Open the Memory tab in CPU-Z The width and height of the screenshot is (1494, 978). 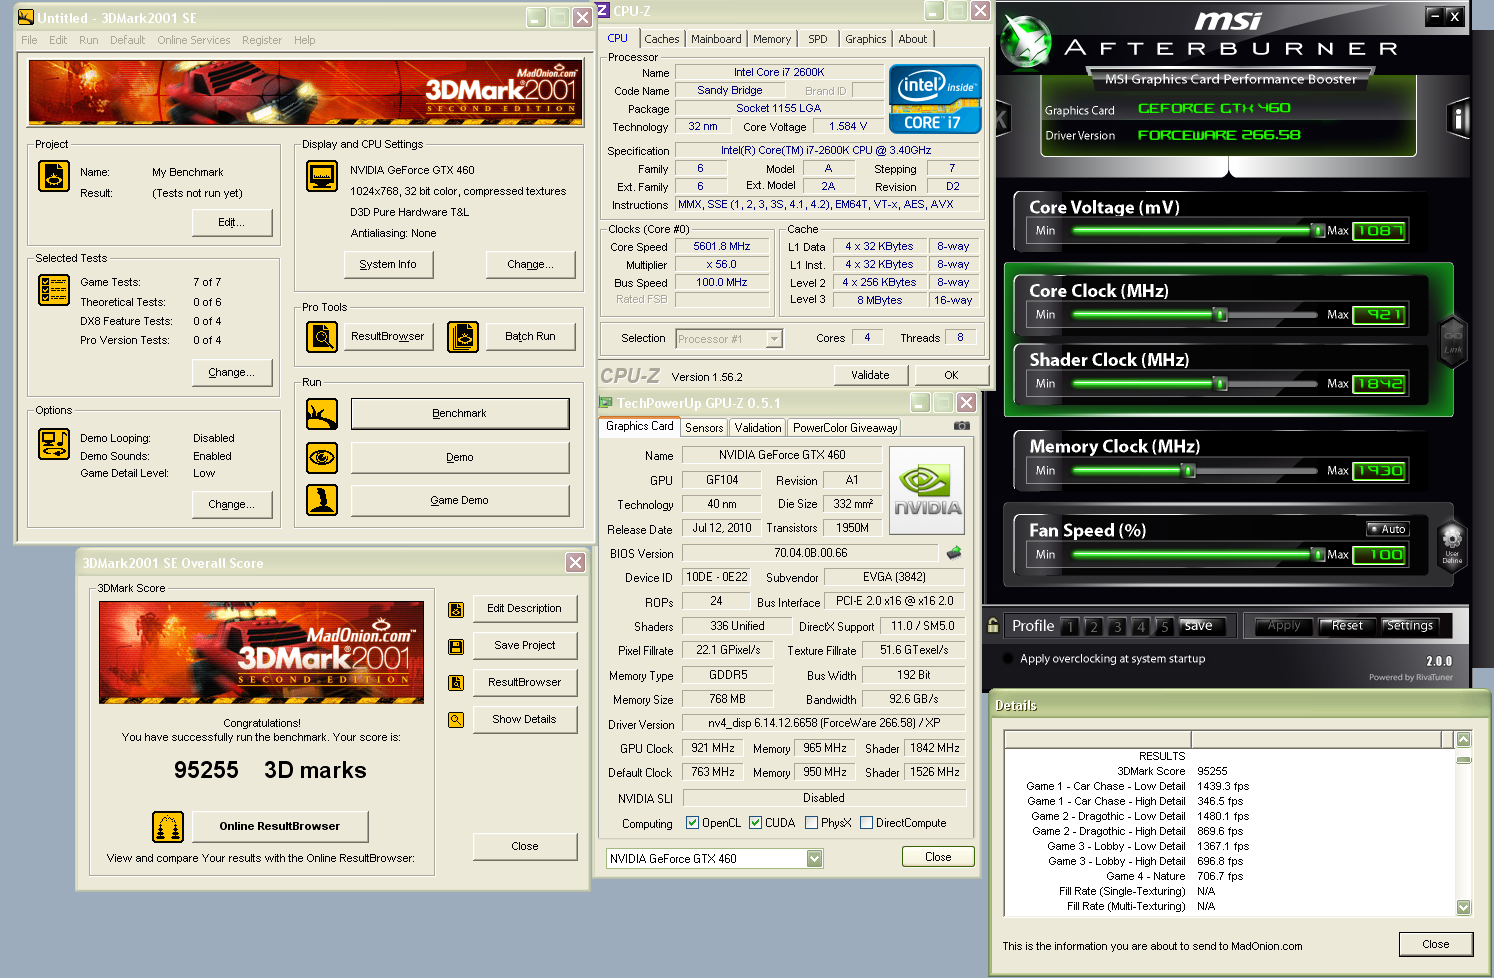(x=772, y=39)
